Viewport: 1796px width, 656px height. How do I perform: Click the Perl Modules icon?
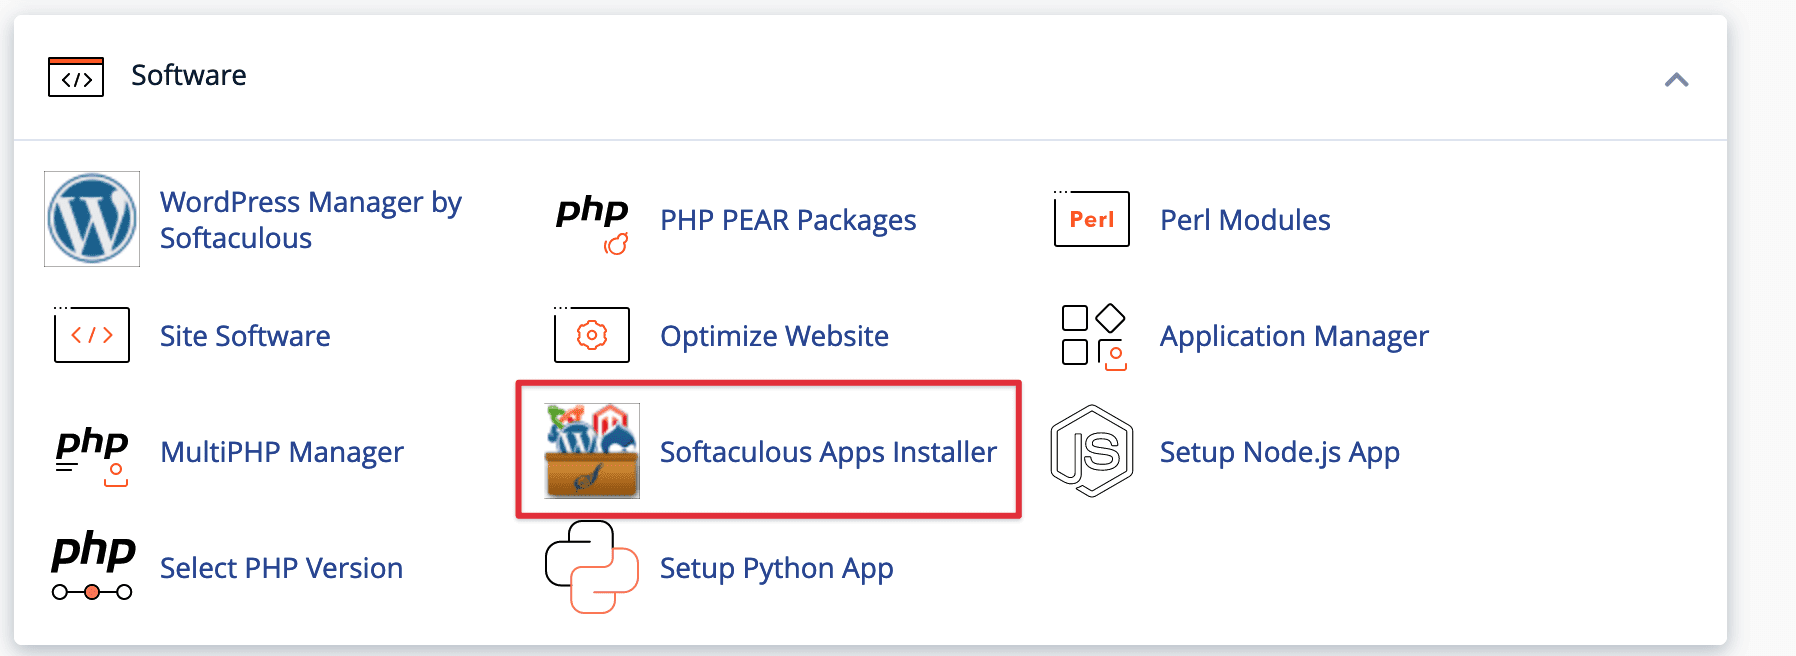pyautogui.click(x=1091, y=219)
